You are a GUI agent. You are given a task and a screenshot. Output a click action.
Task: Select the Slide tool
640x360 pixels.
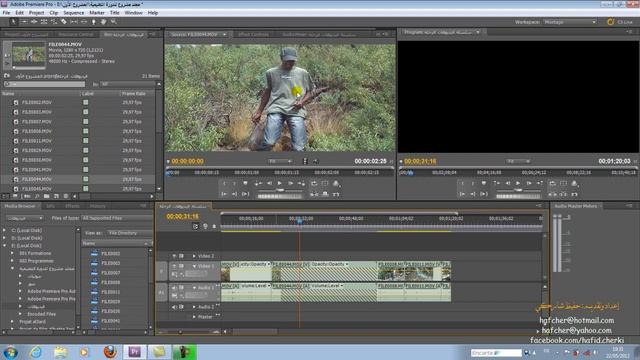(84, 22)
